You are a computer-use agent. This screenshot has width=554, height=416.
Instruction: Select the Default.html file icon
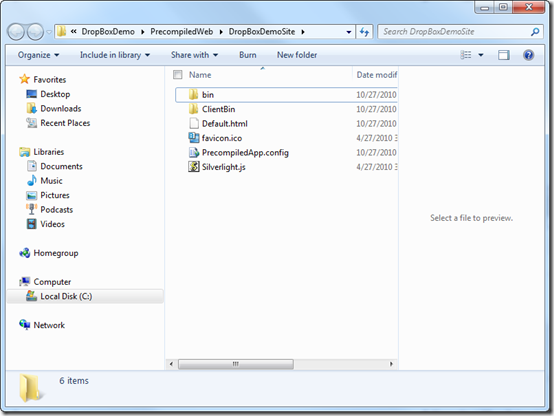coord(194,123)
